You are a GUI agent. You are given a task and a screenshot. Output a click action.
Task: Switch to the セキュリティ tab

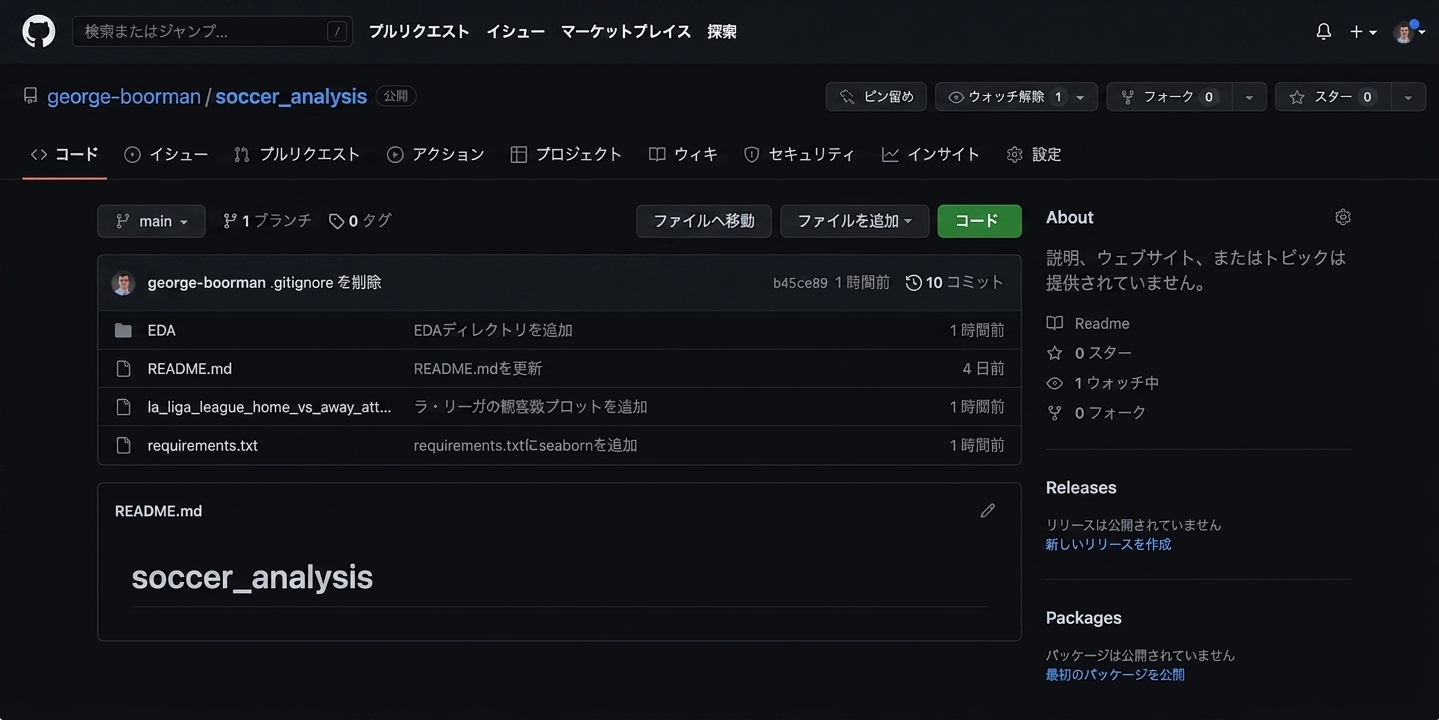(800, 154)
